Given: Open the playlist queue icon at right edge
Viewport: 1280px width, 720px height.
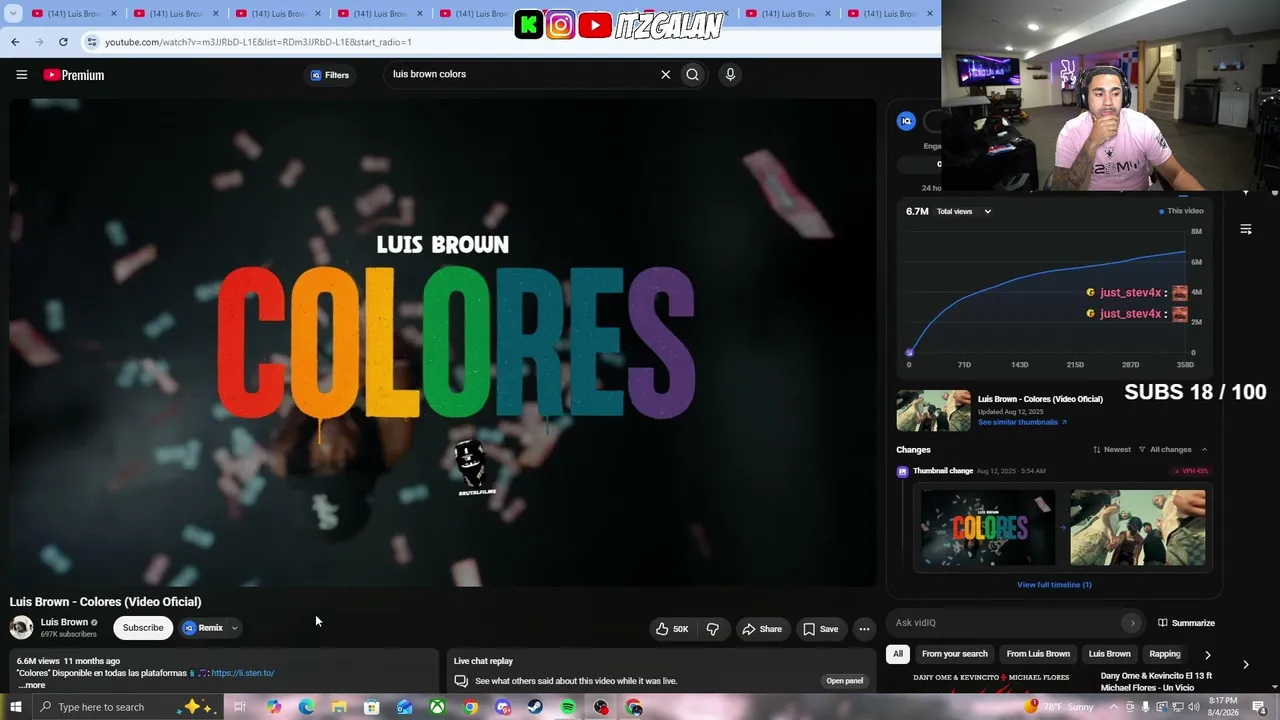Looking at the screenshot, I should click(1246, 229).
